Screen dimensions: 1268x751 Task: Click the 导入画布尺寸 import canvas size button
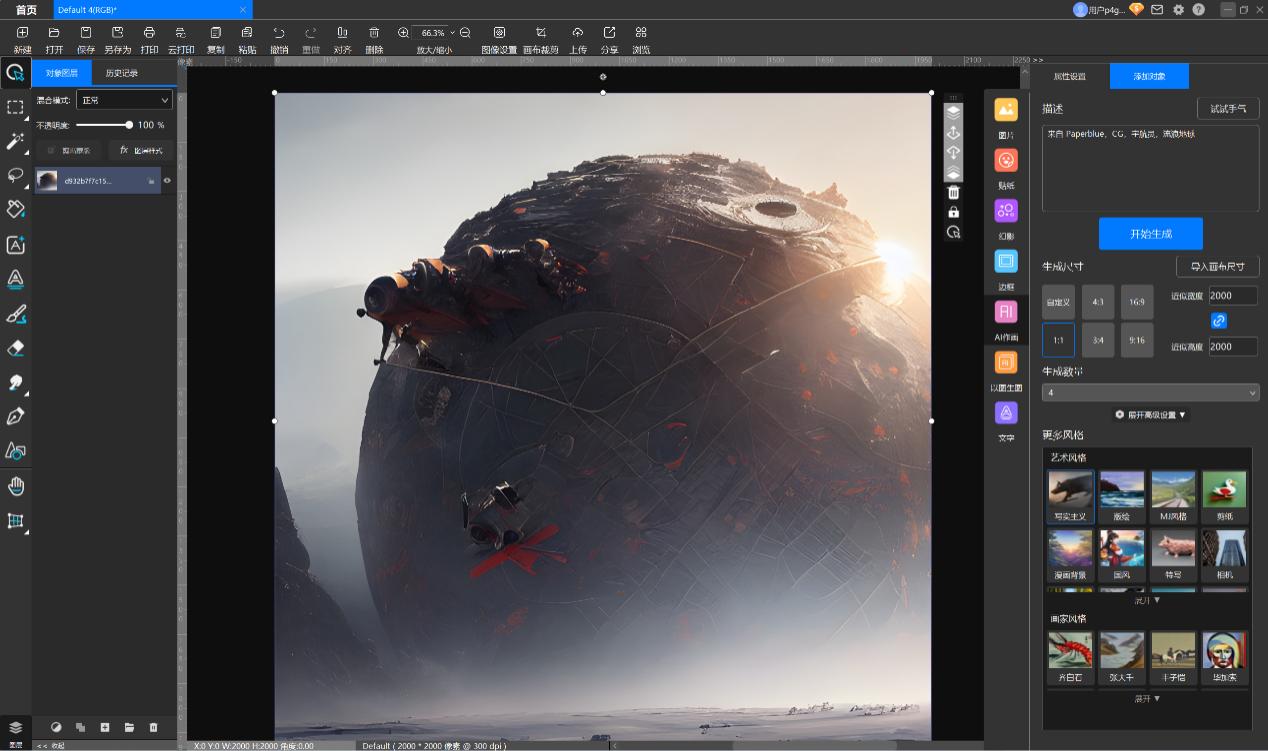pyautogui.click(x=1217, y=267)
